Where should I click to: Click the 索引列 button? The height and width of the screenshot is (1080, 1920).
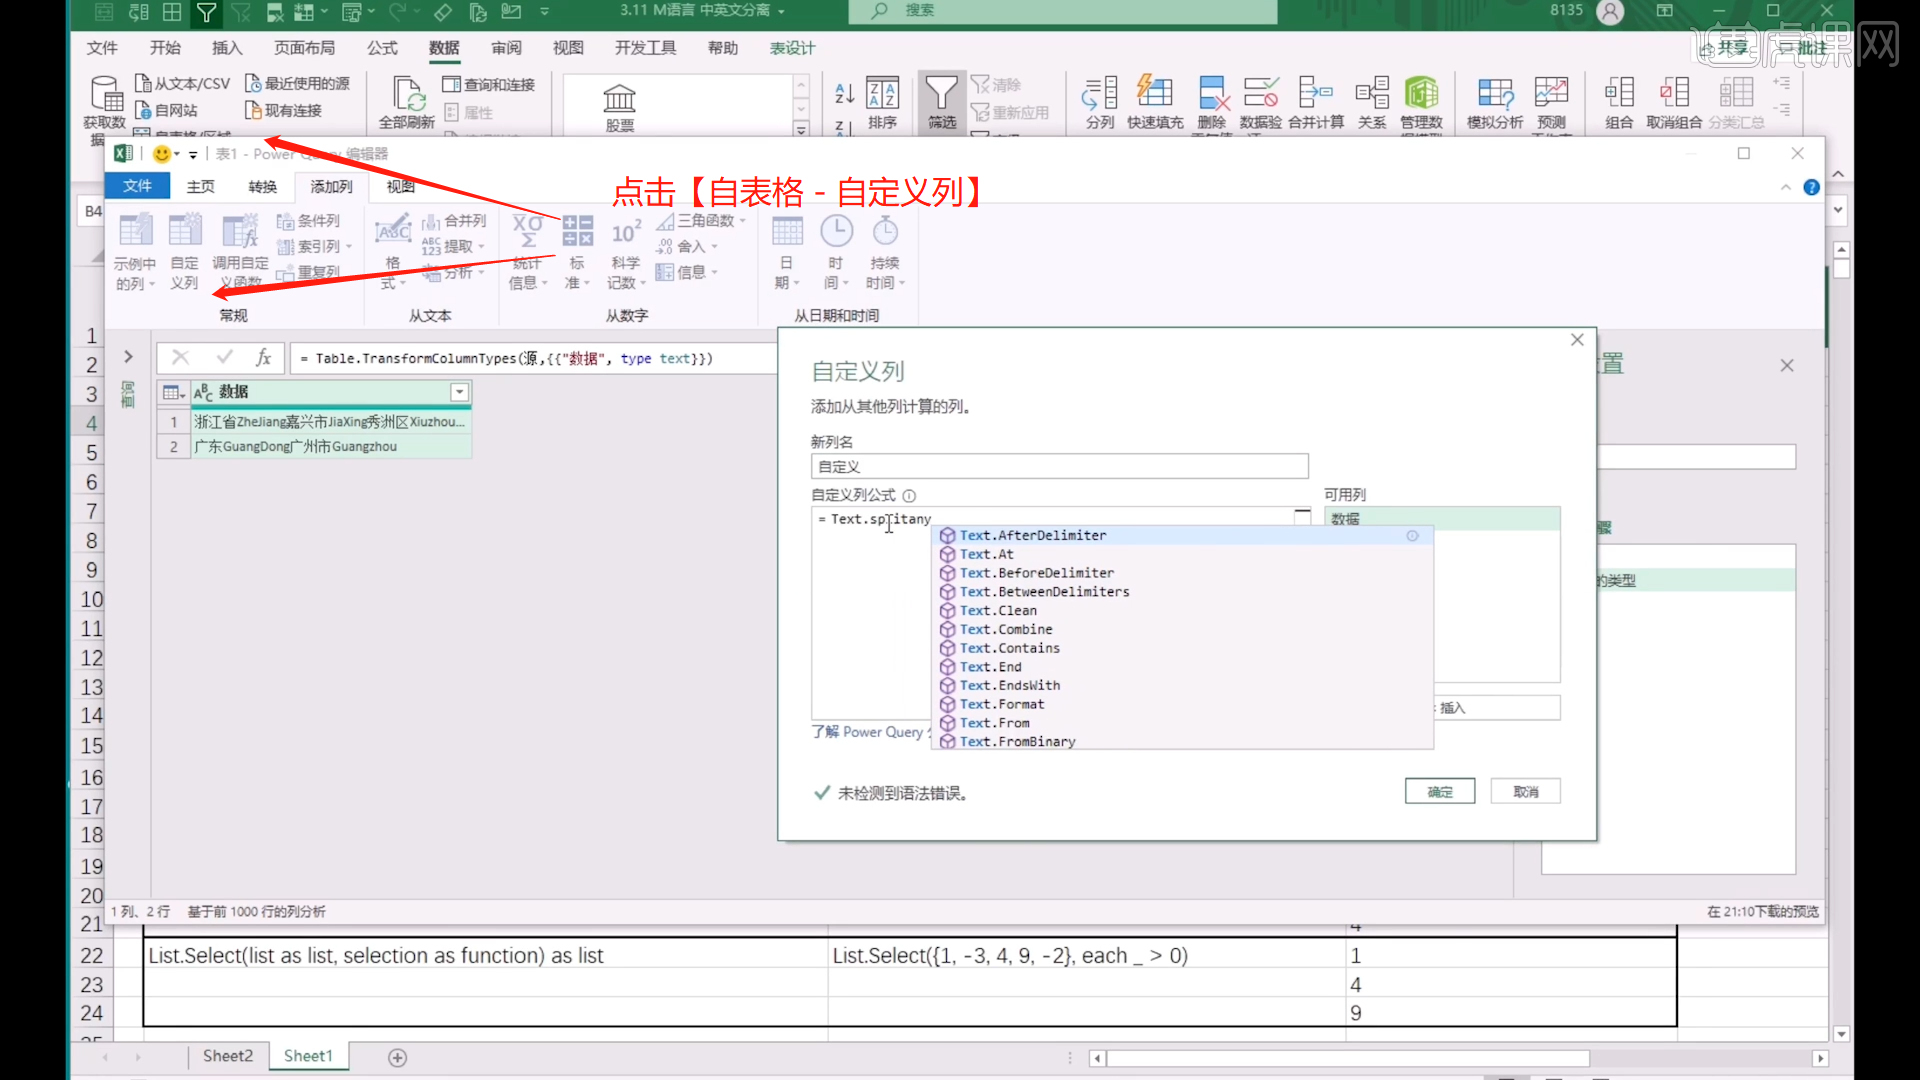[314, 246]
